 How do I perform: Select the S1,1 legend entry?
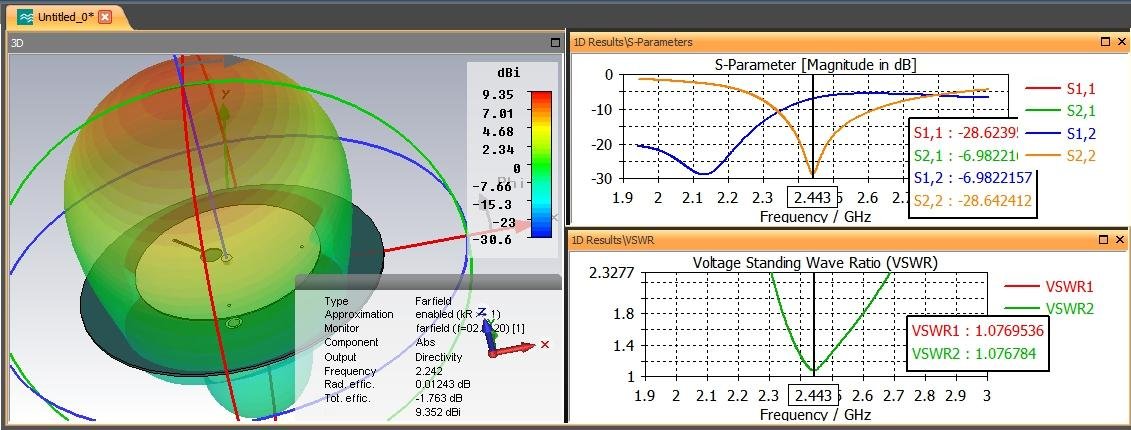point(1060,89)
